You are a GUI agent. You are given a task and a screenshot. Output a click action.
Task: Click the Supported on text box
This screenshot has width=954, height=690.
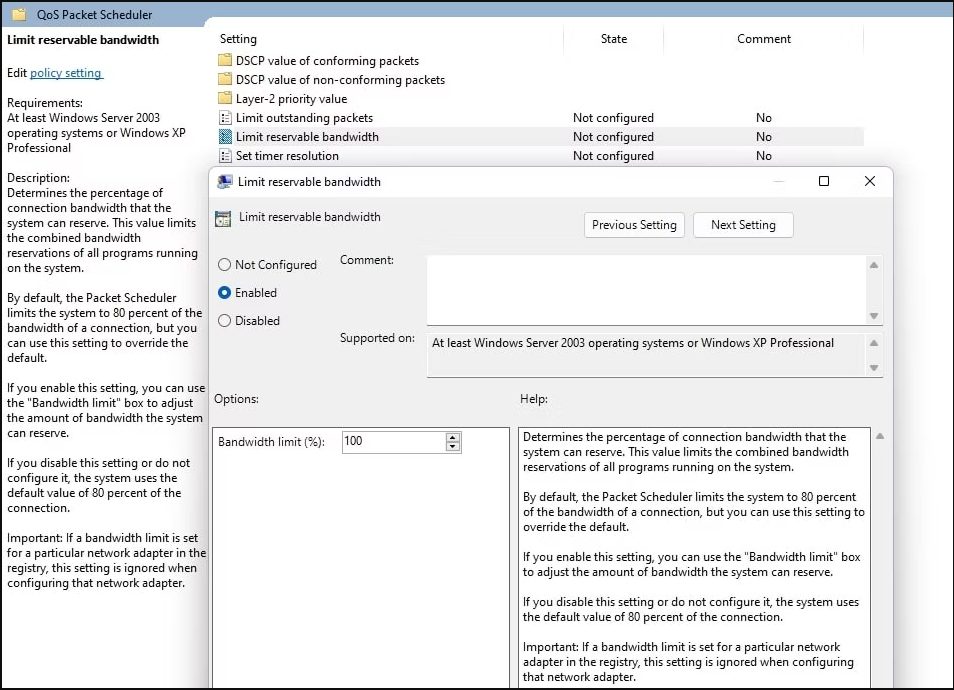[646, 355]
